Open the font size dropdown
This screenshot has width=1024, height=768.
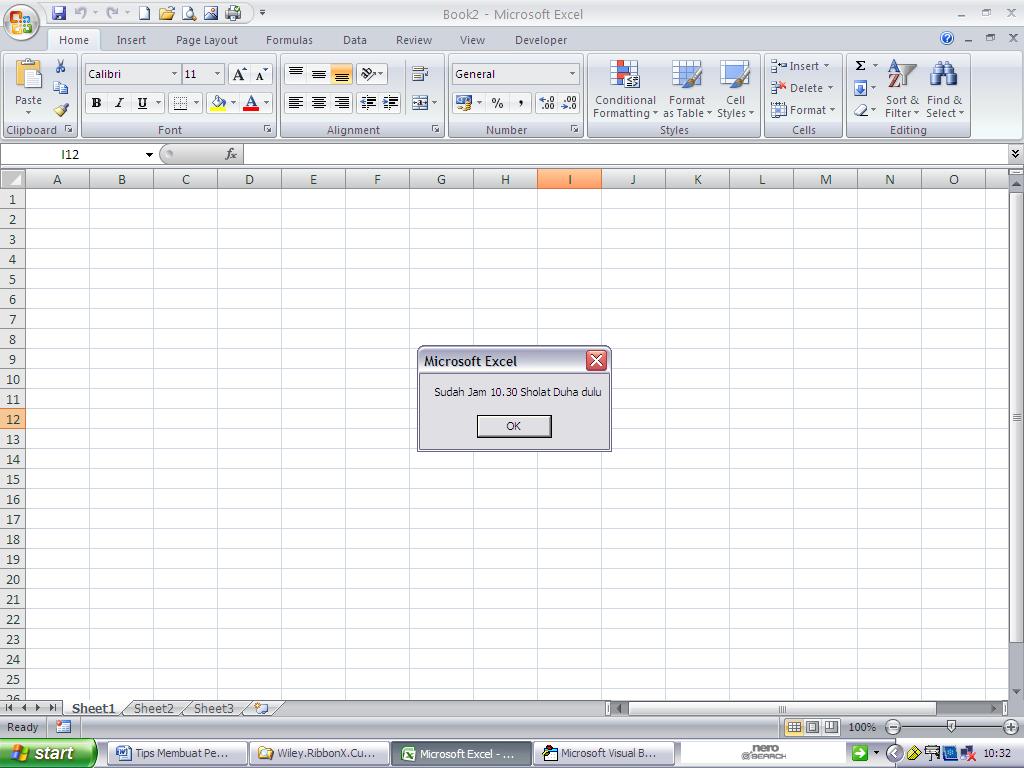217,74
